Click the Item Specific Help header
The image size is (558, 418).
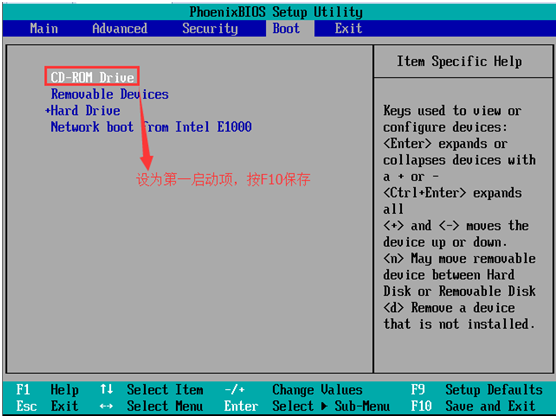459,62
